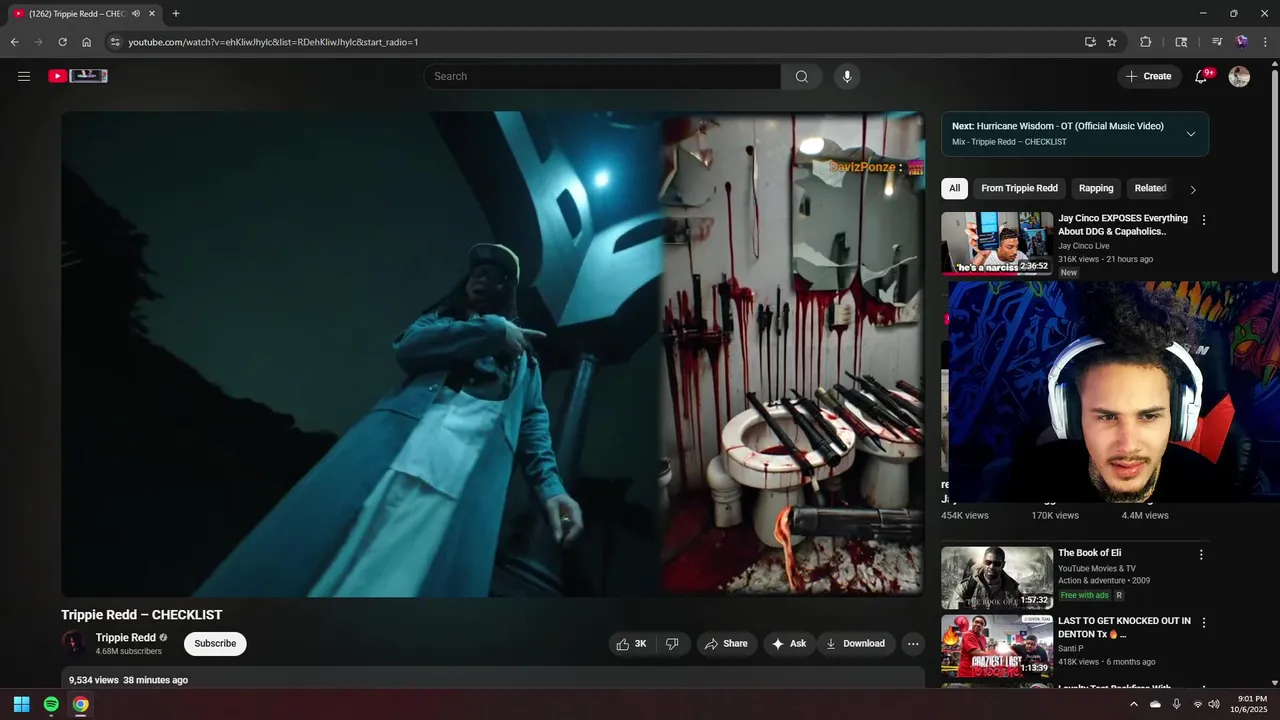Viewport: 1280px width, 720px height.
Task: Subscribe to Trippie Redd
Action: 215,644
